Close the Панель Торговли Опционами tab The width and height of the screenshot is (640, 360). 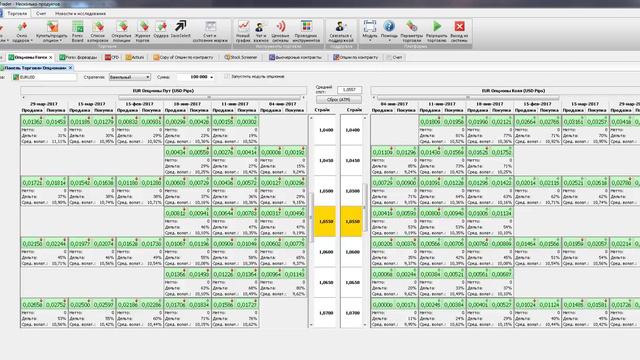coord(70,68)
